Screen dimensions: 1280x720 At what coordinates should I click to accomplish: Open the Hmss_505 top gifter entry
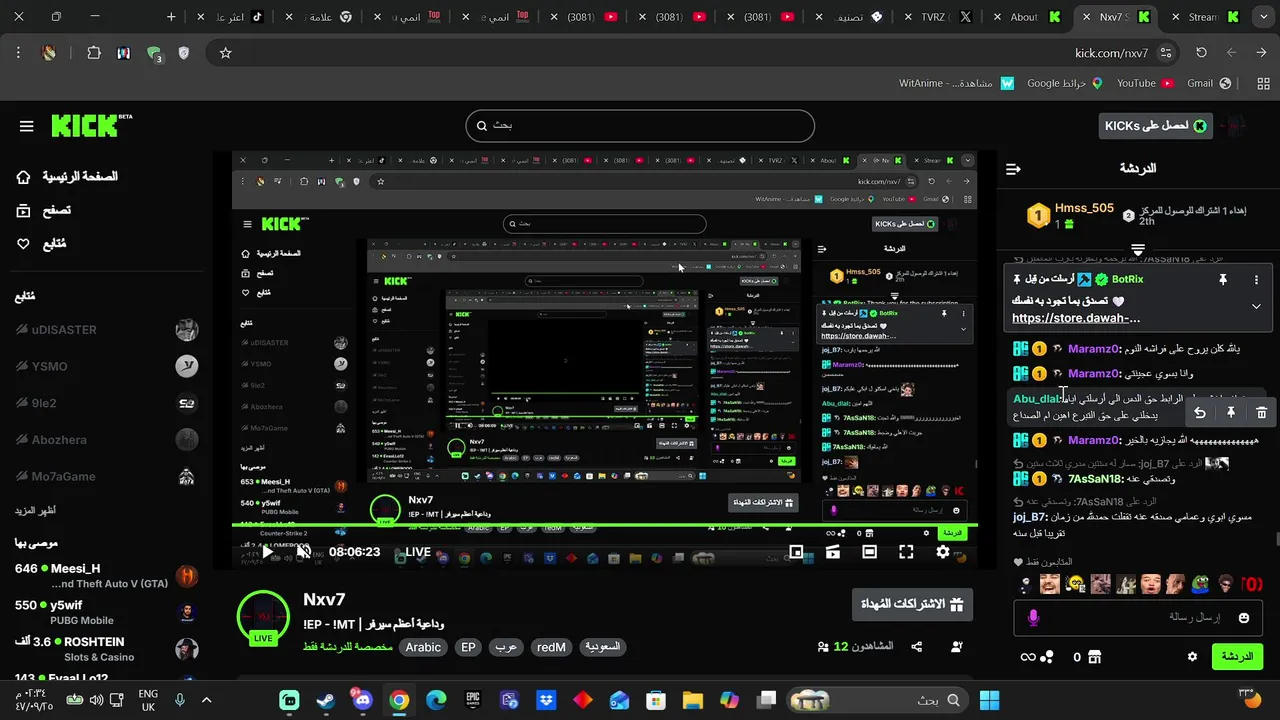point(1070,215)
